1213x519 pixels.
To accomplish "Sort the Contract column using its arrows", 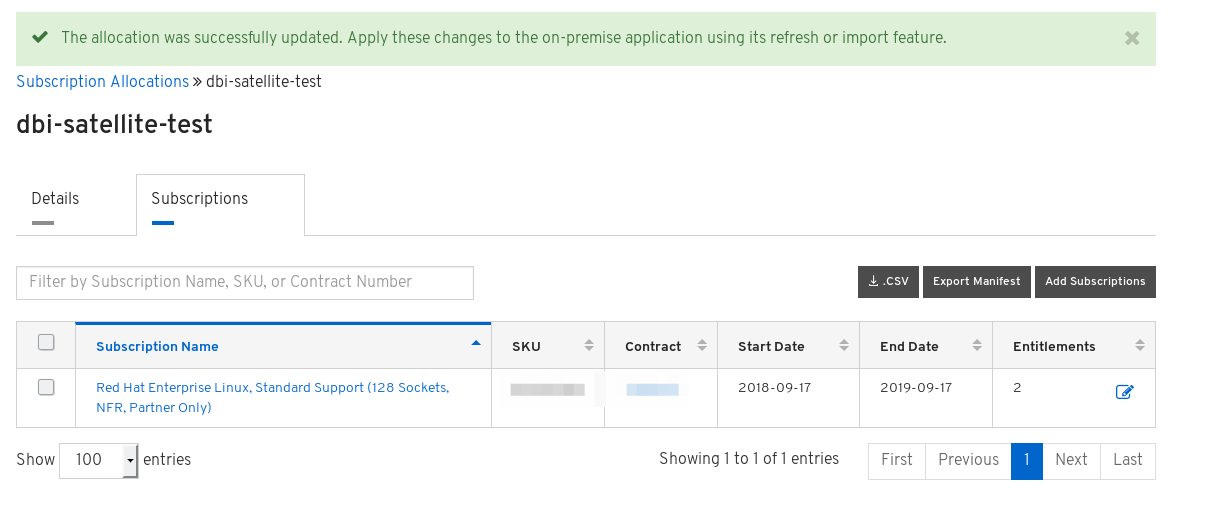I will click(x=702, y=346).
